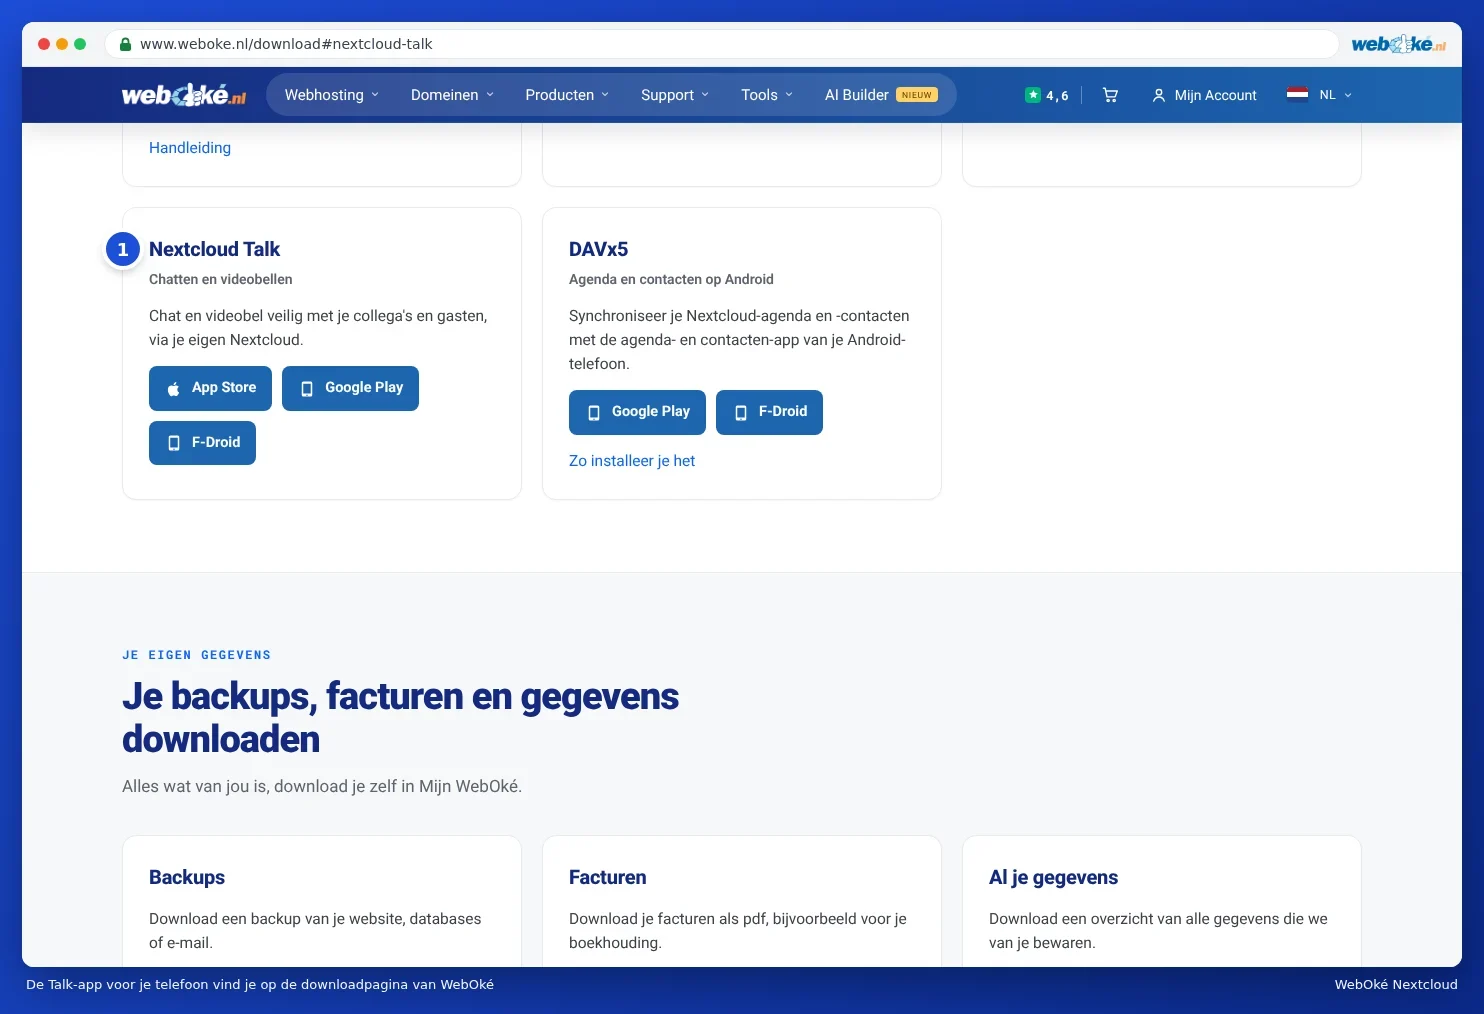Image resolution: width=1484 pixels, height=1014 pixels.
Task: Expand the Domeinen menu
Action: [452, 95]
